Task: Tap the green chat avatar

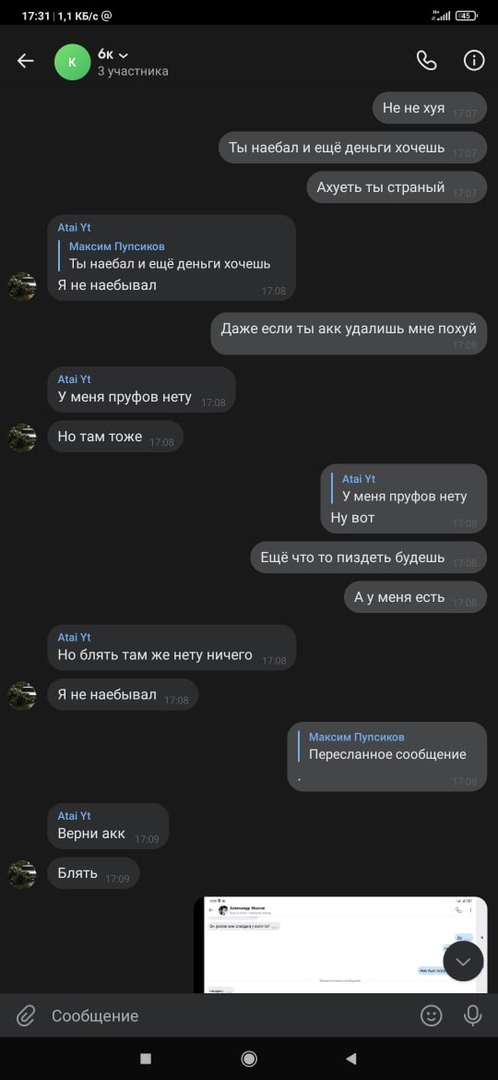Action: [72, 62]
